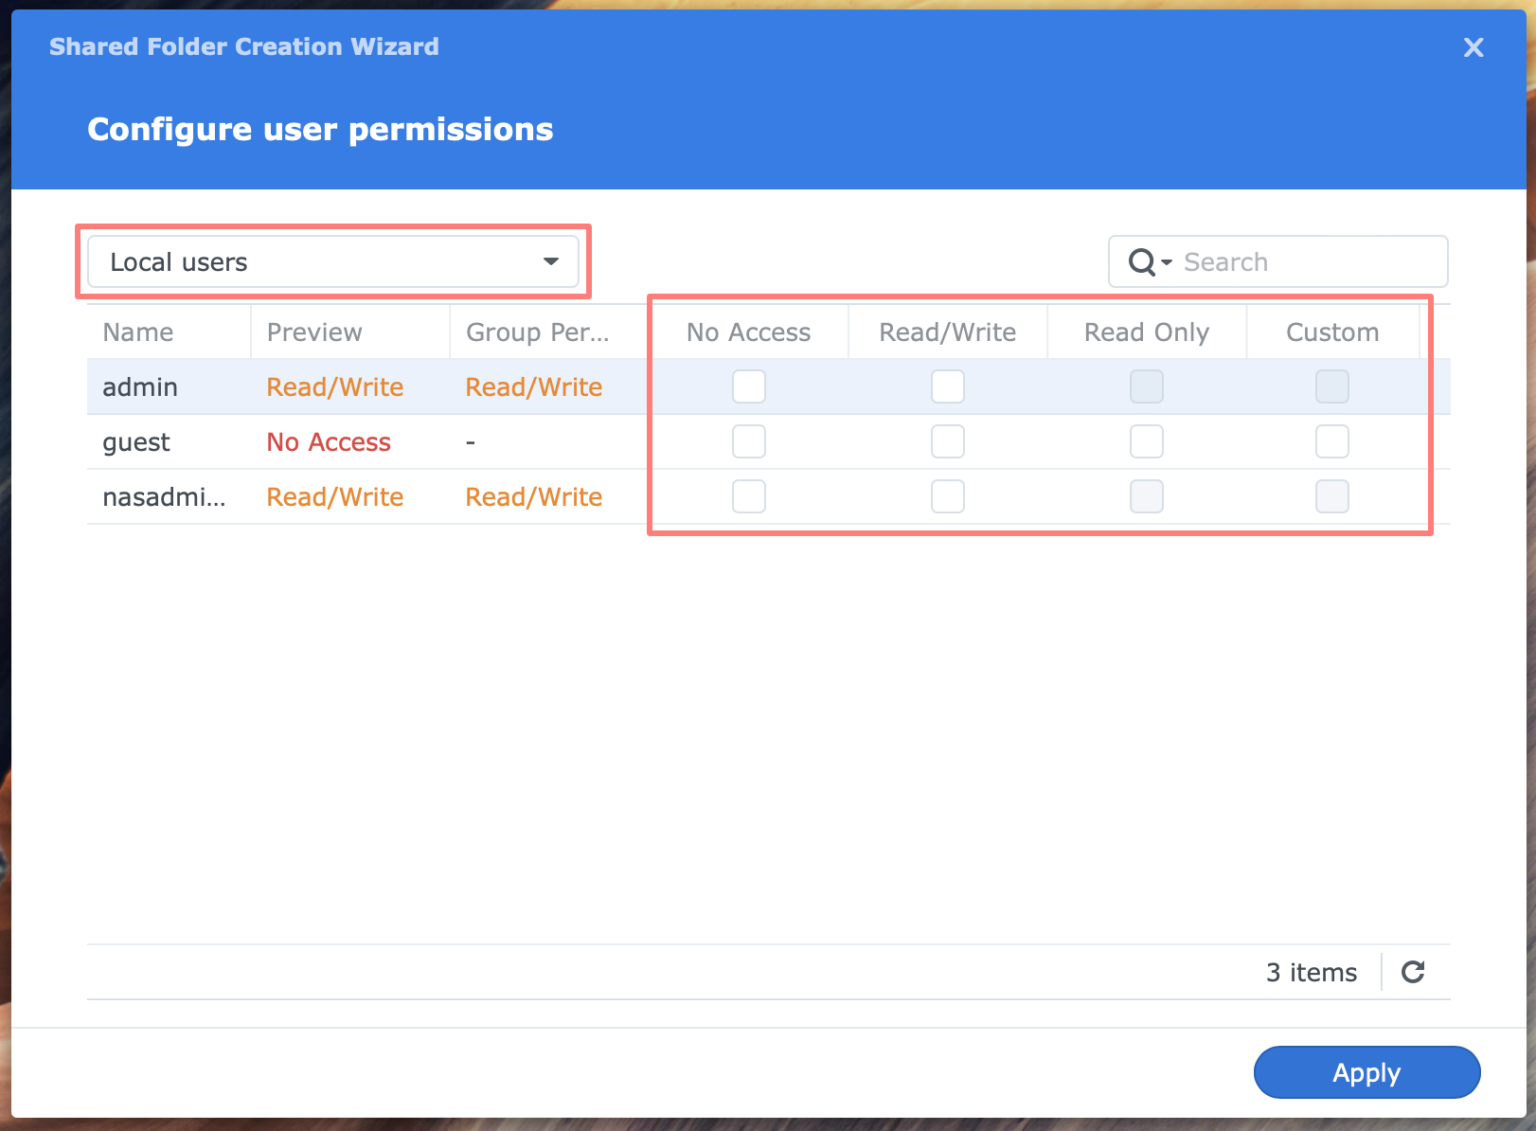Click the Group Permissions column header
Screen dimensions: 1536x1131
[x=538, y=331]
